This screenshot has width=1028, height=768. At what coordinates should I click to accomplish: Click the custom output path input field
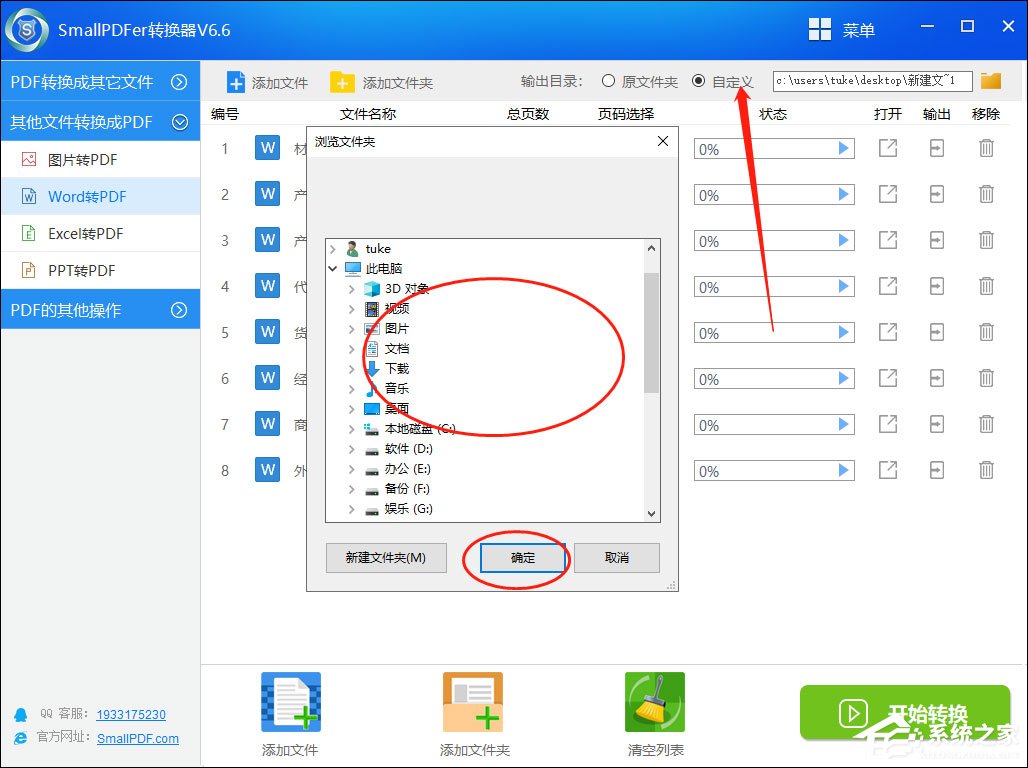868,81
